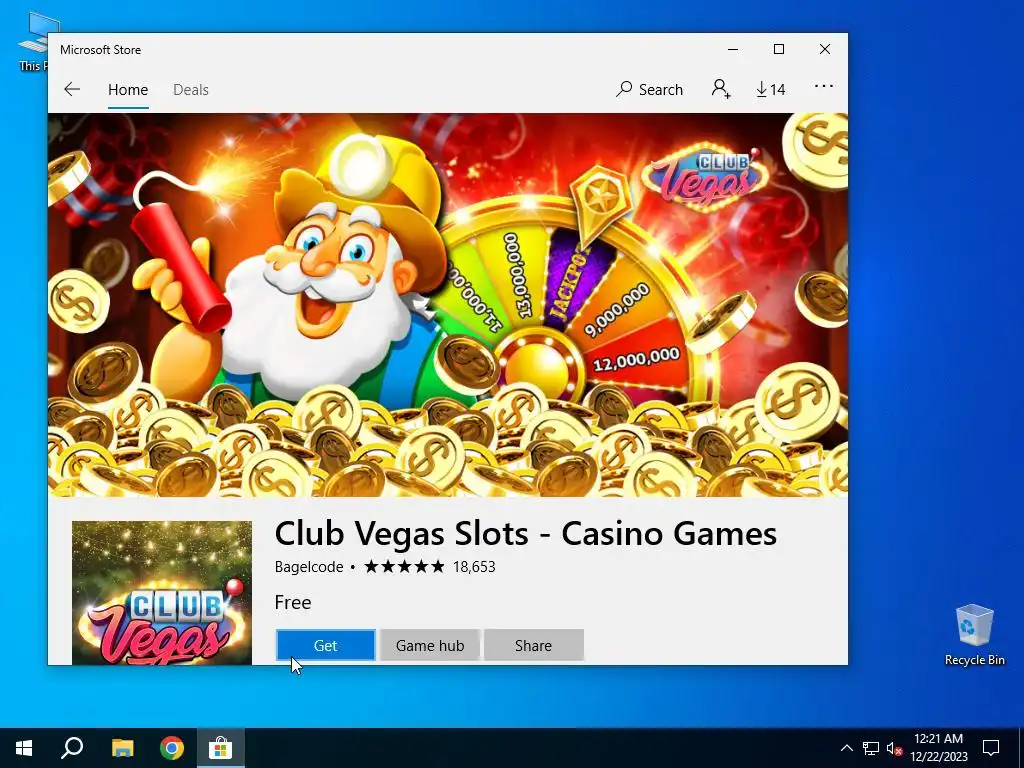
Task: Select the This PC desktop icon
Action: tap(33, 42)
